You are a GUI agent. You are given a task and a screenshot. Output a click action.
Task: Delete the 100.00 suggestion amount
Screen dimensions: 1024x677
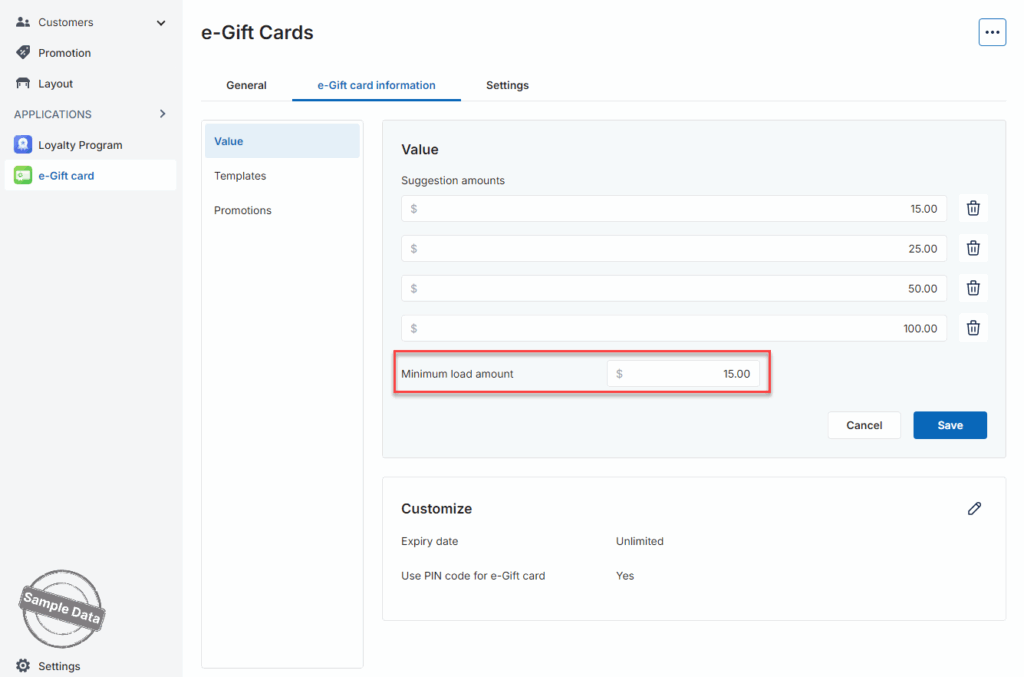[973, 328]
